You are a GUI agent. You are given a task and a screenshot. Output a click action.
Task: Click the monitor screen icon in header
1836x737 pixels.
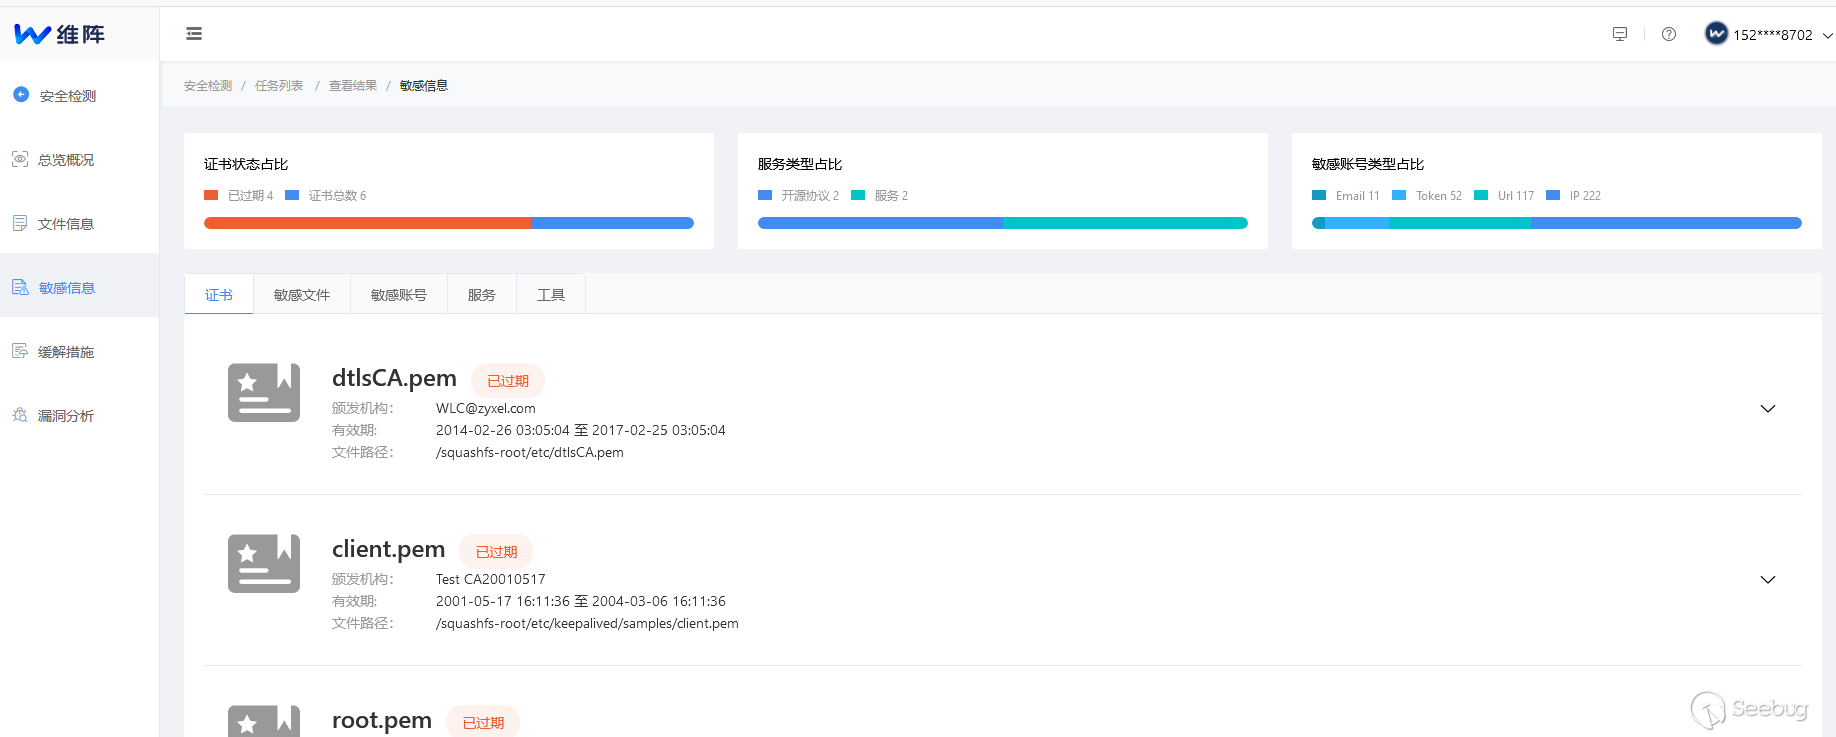(1620, 34)
